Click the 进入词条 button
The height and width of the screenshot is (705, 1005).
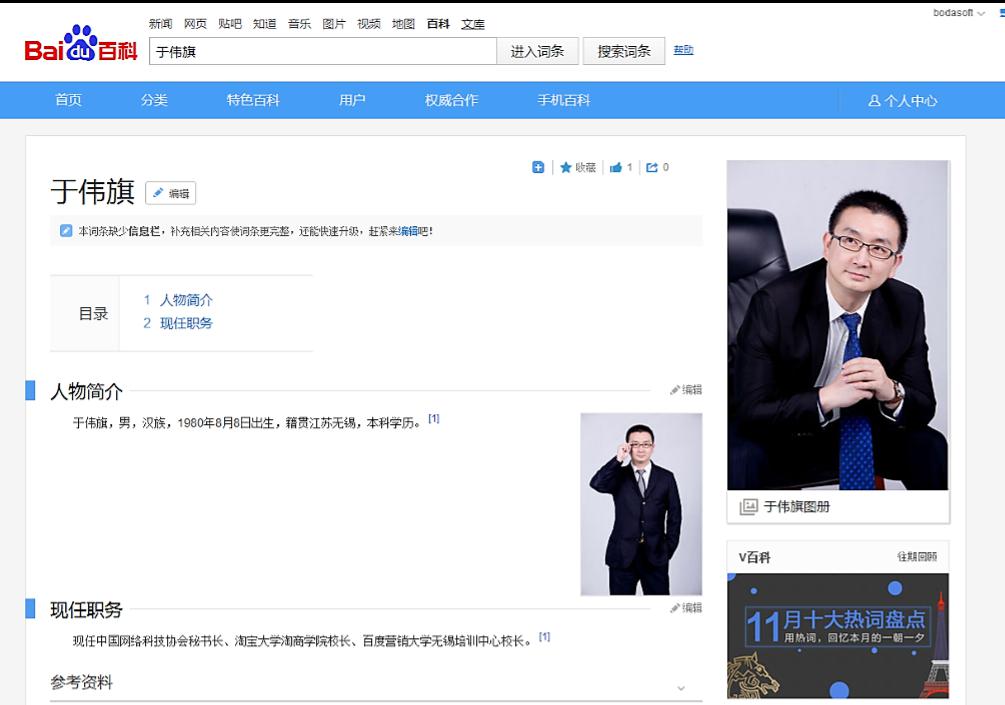[x=537, y=51]
